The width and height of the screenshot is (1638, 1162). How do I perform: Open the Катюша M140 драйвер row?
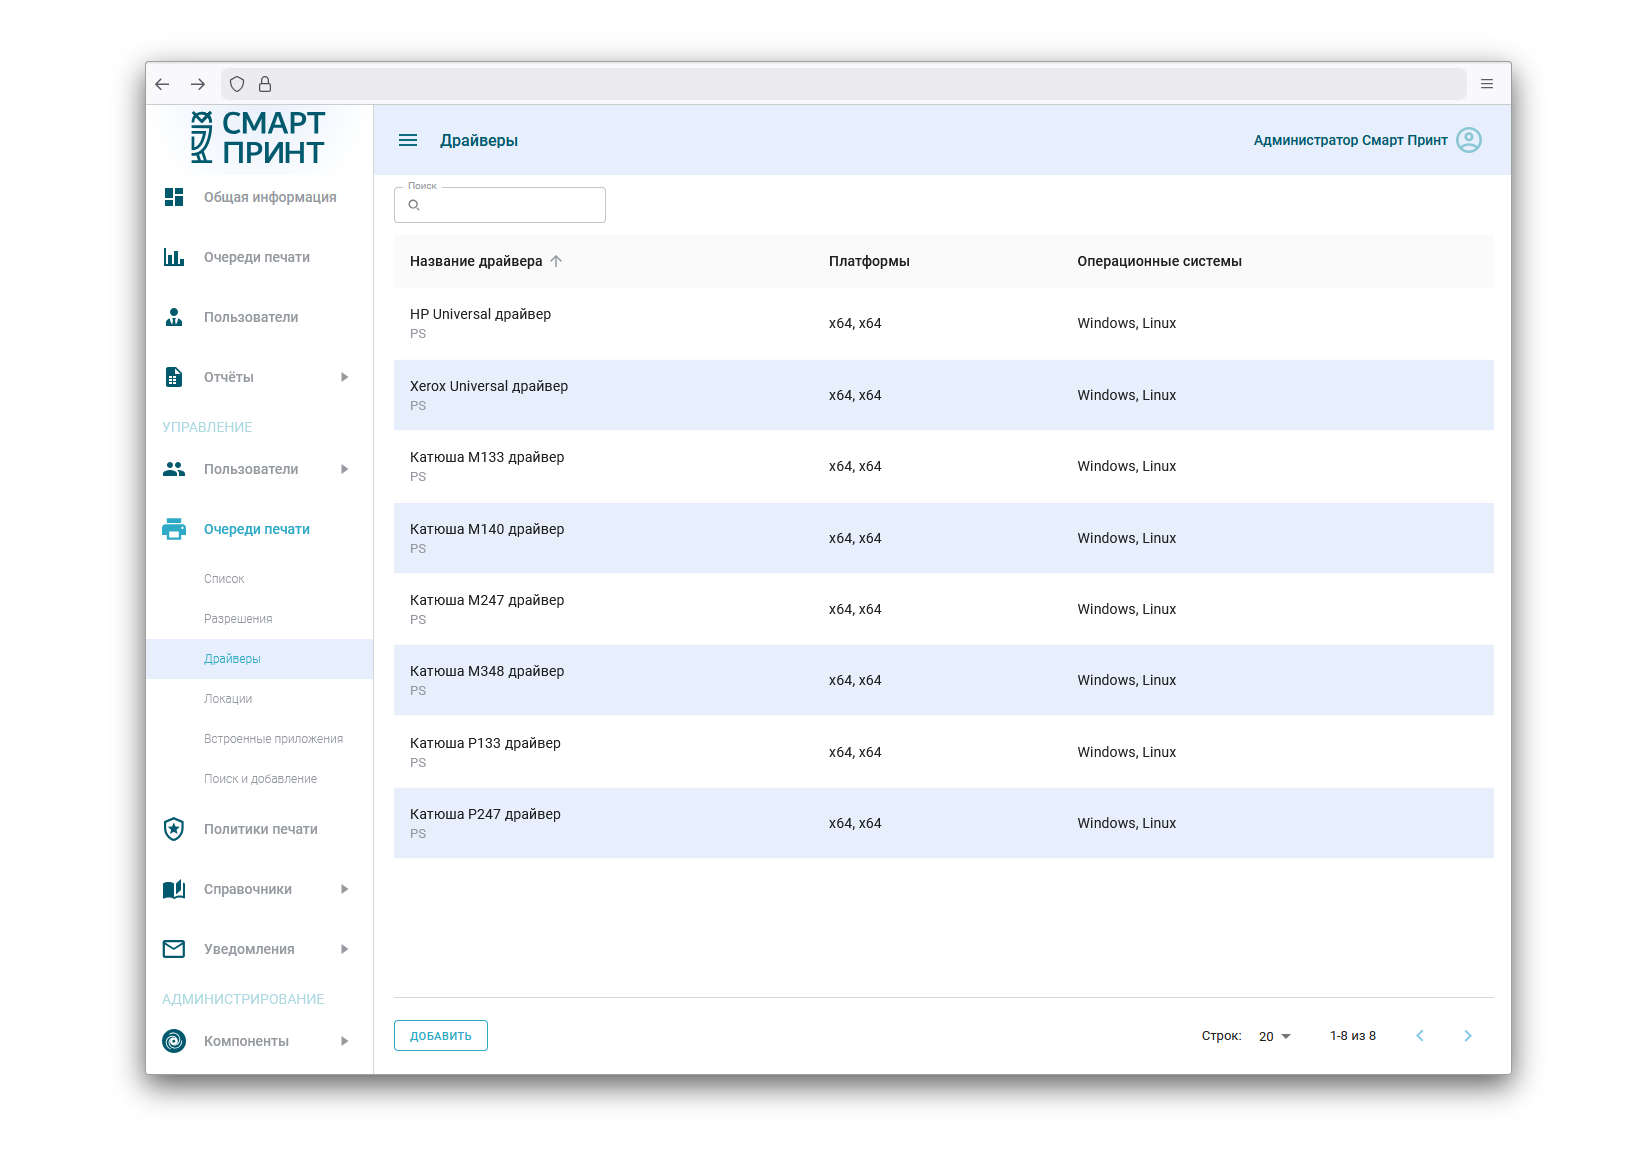click(x=944, y=538)
